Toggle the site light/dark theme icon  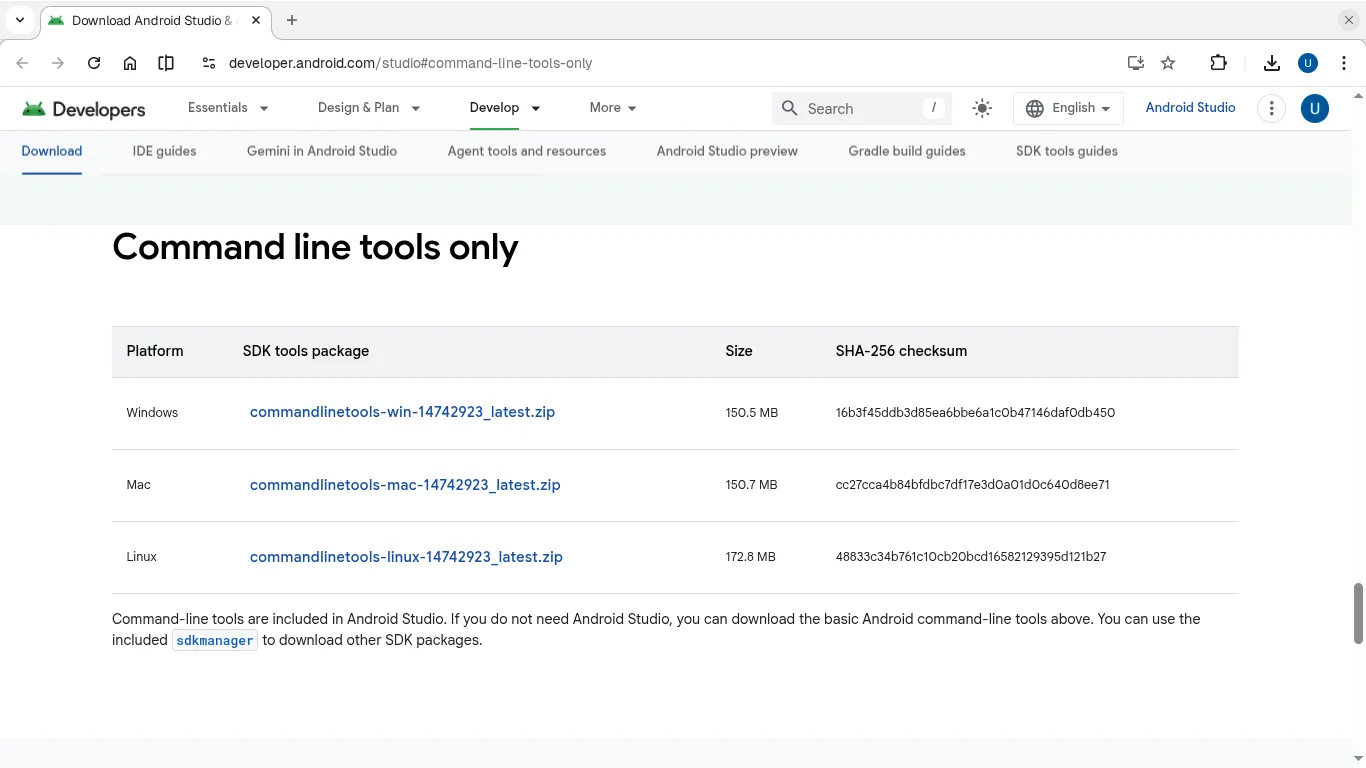982,108
